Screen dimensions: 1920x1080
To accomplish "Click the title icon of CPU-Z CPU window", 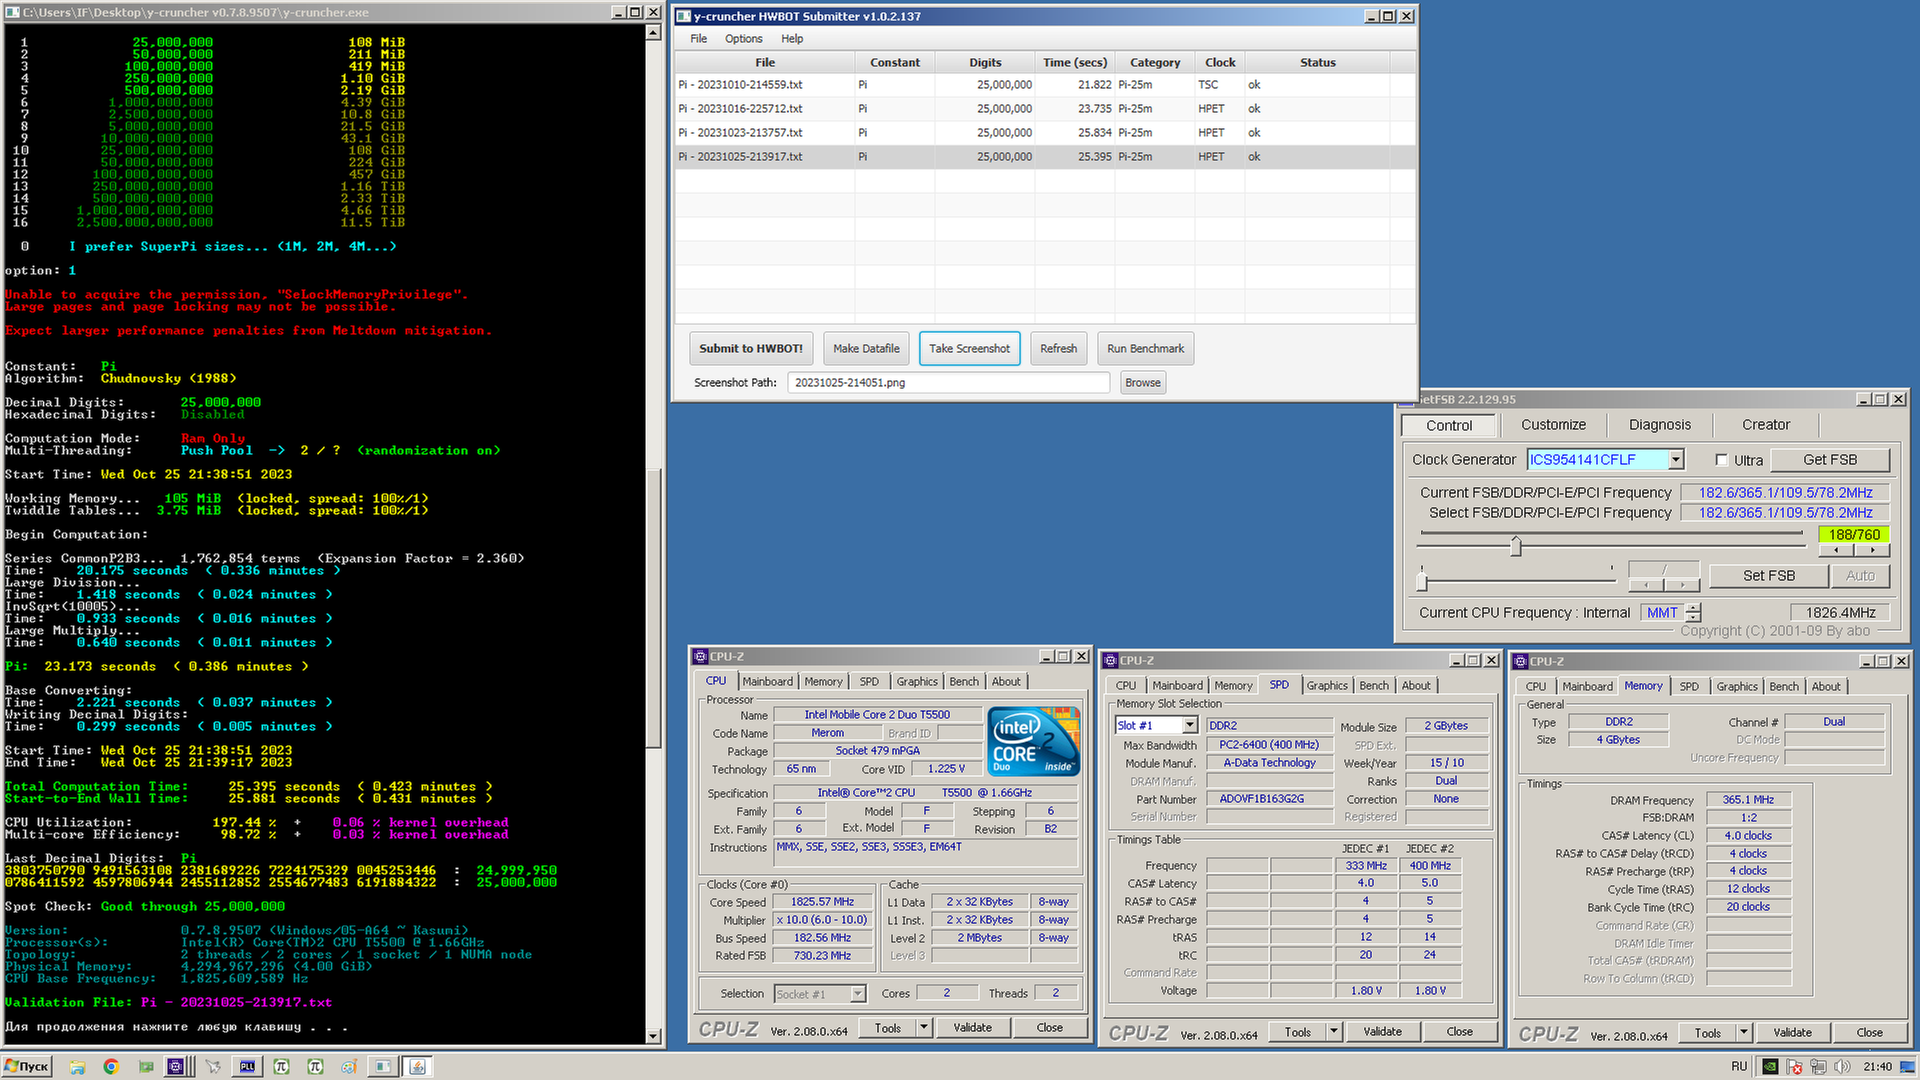I will (700, 657).
